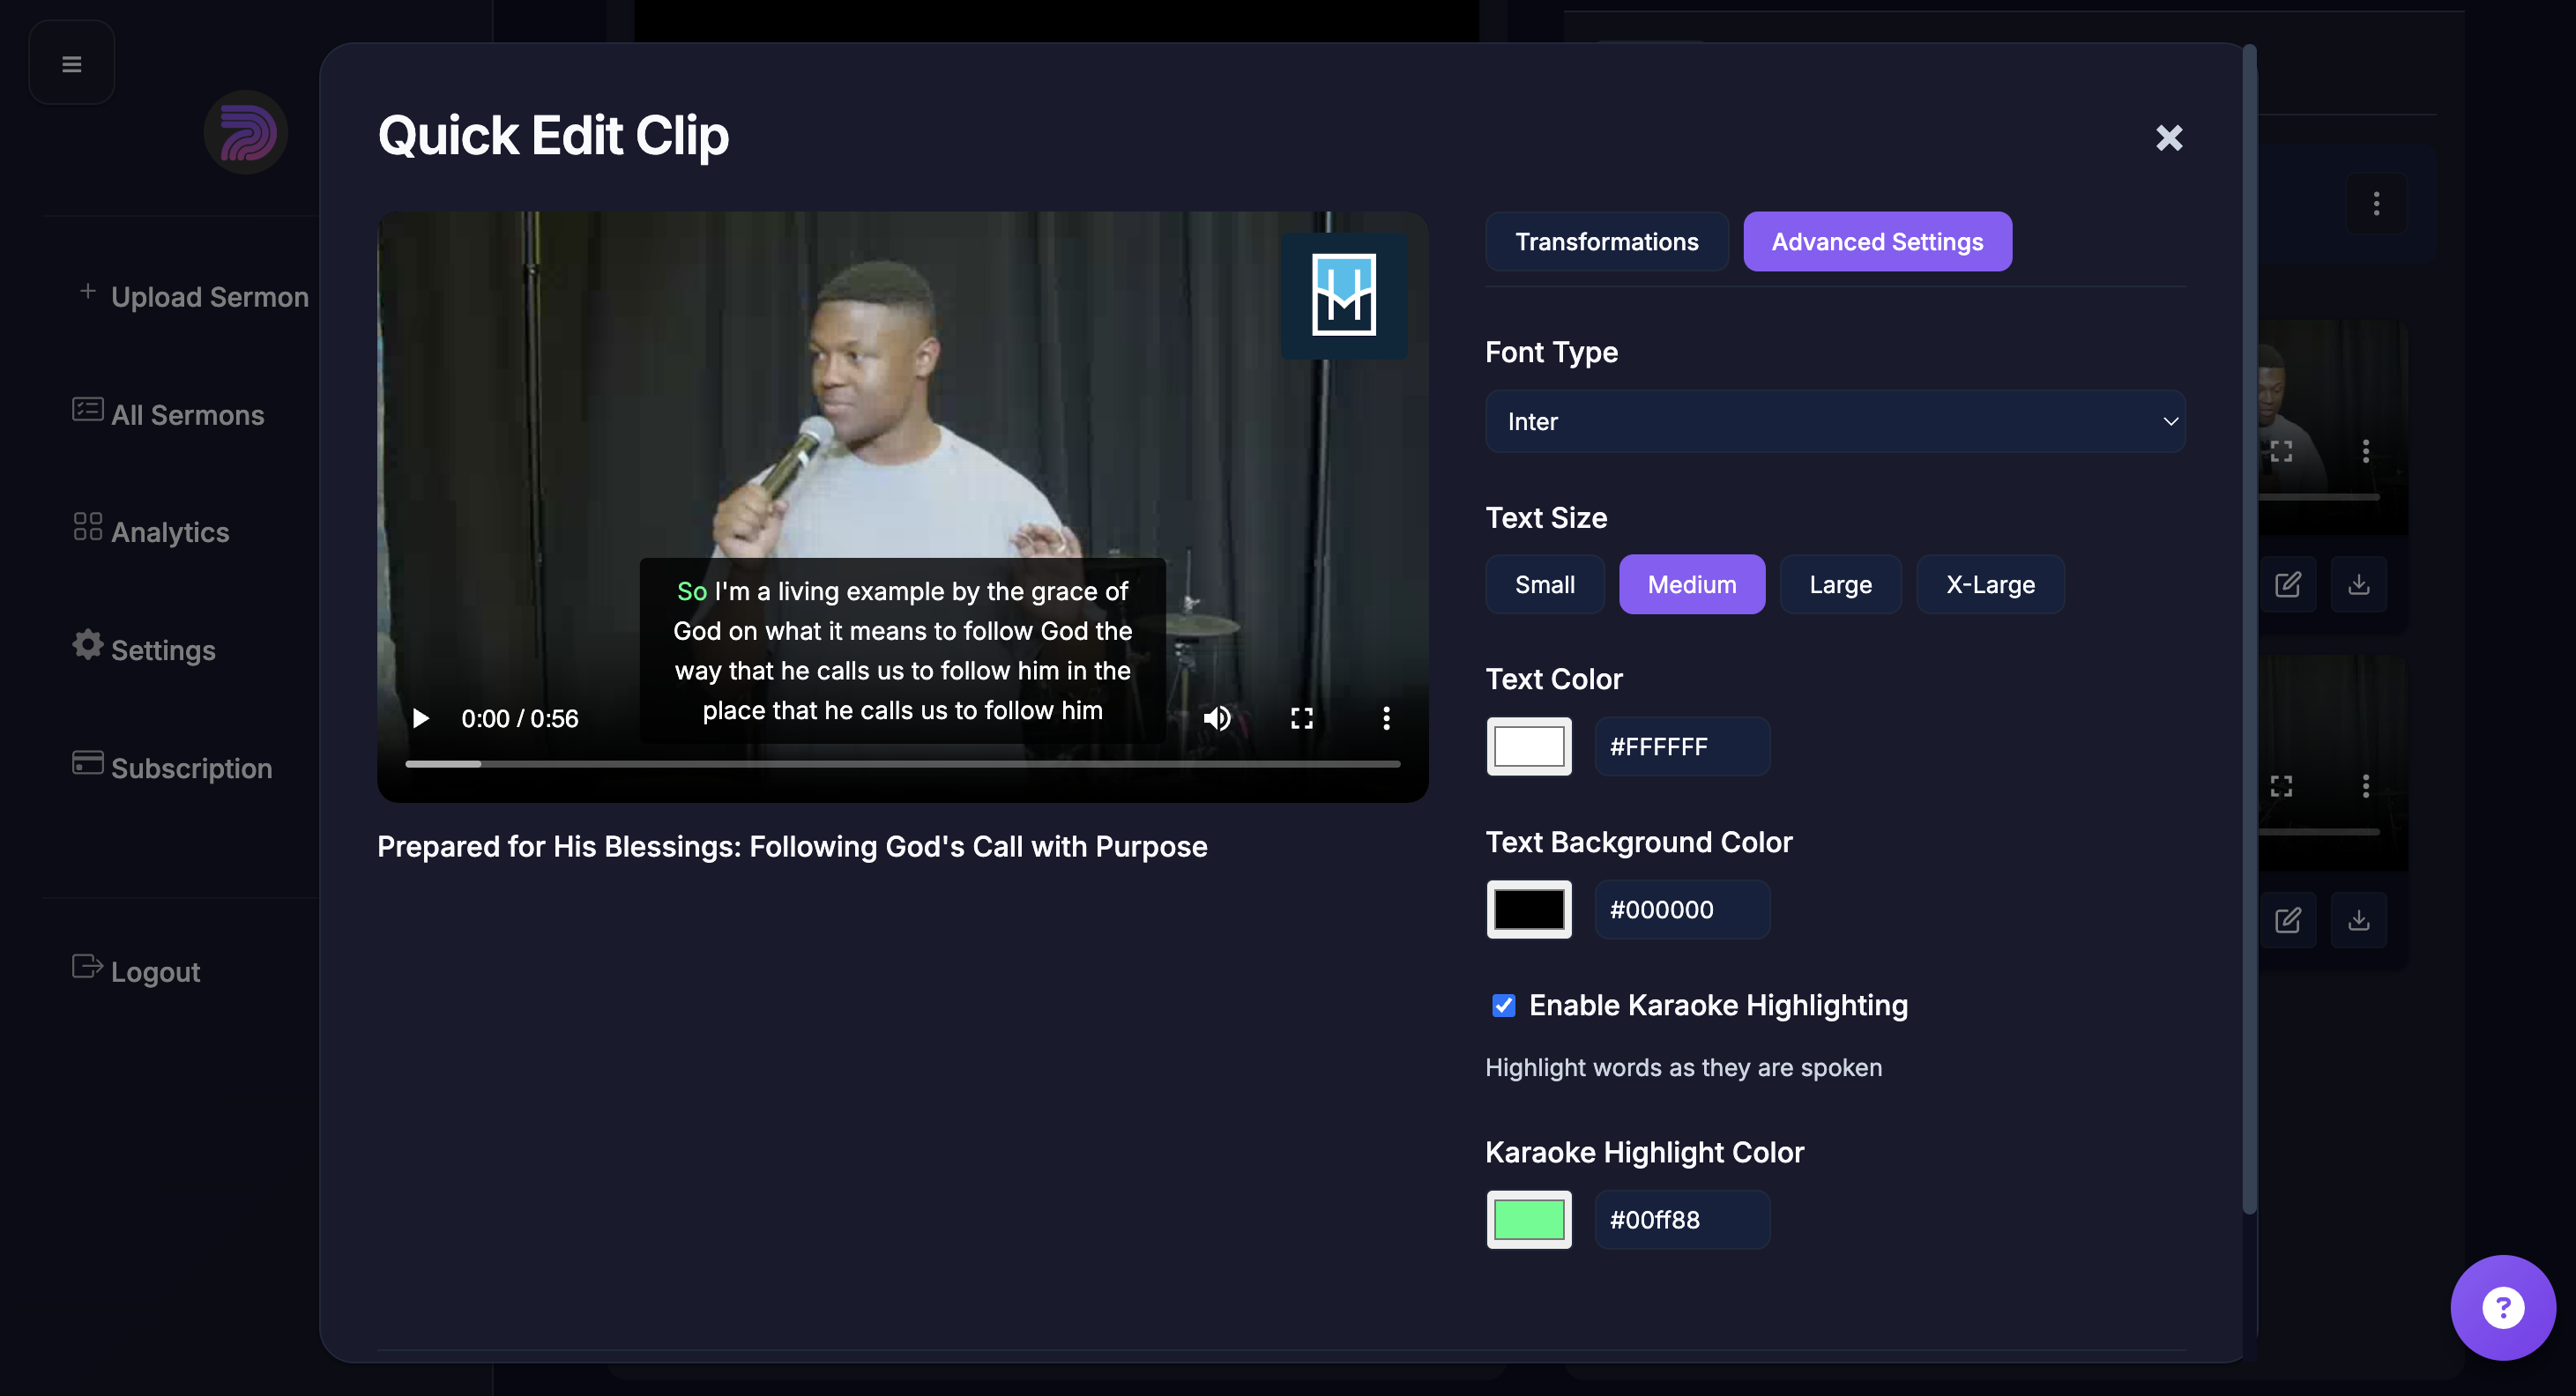The height and width of the screenshot is (1396, 2576).
Task: Select the Advanced Settings tab
Action: pos(1877,241)
